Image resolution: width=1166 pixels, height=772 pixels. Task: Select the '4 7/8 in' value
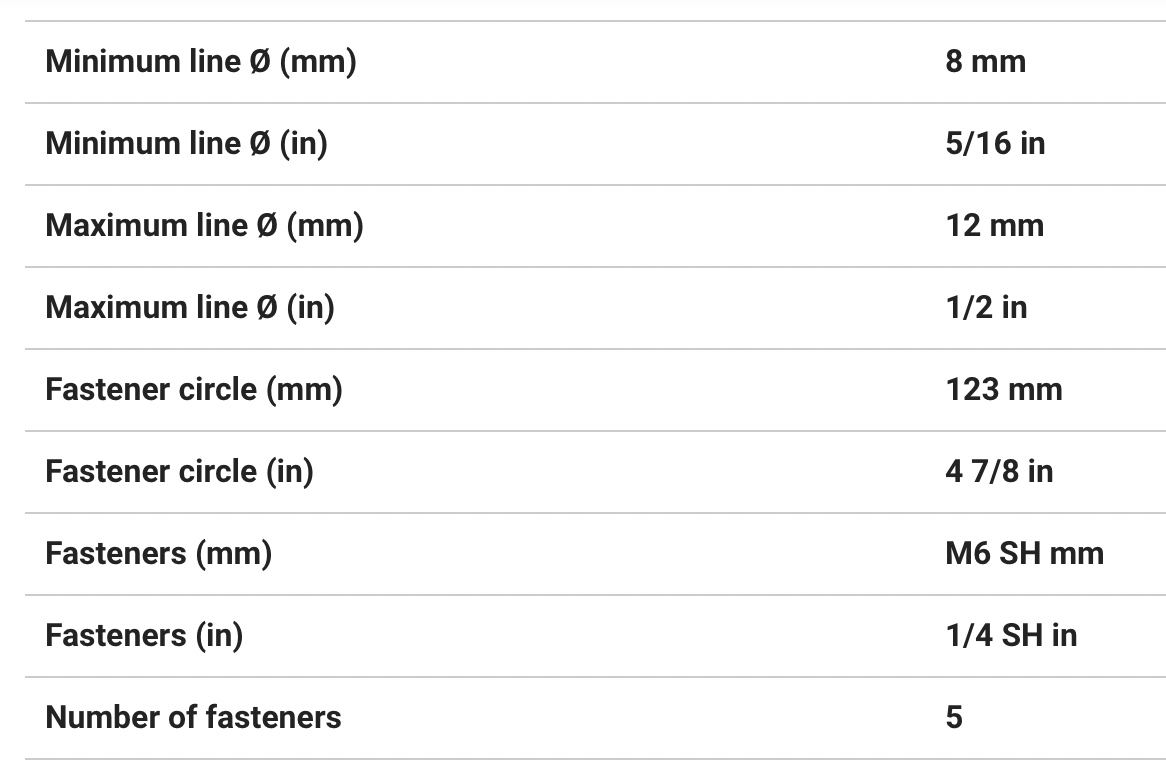[x=999, y=472]
